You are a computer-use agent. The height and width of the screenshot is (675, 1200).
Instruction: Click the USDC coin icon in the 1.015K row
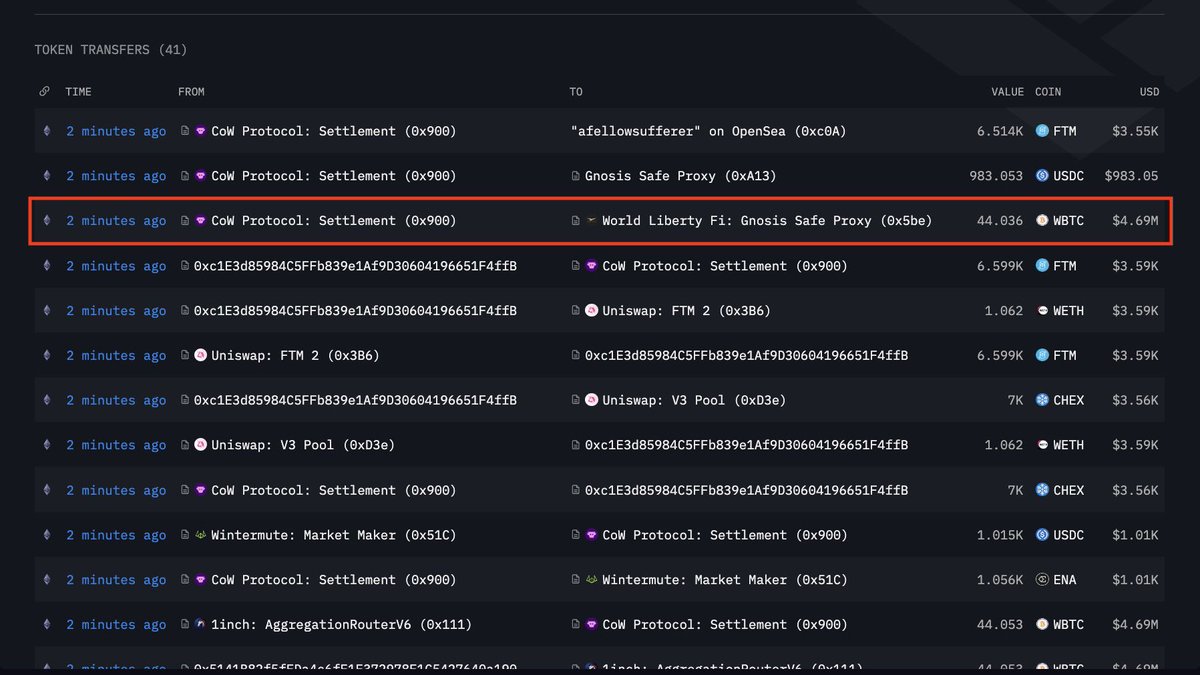pos(1042,535)
